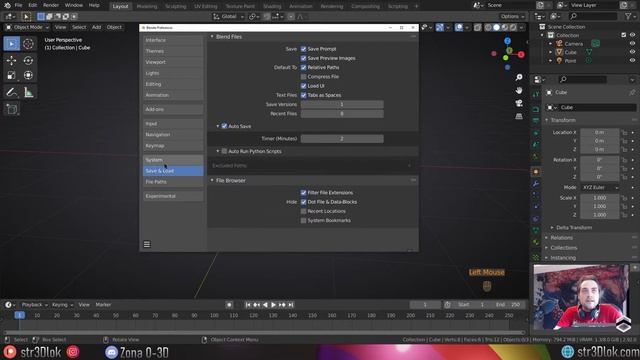640x360 pixels.
Task: Select the Move tool
Action: click(x=11, y=60)
